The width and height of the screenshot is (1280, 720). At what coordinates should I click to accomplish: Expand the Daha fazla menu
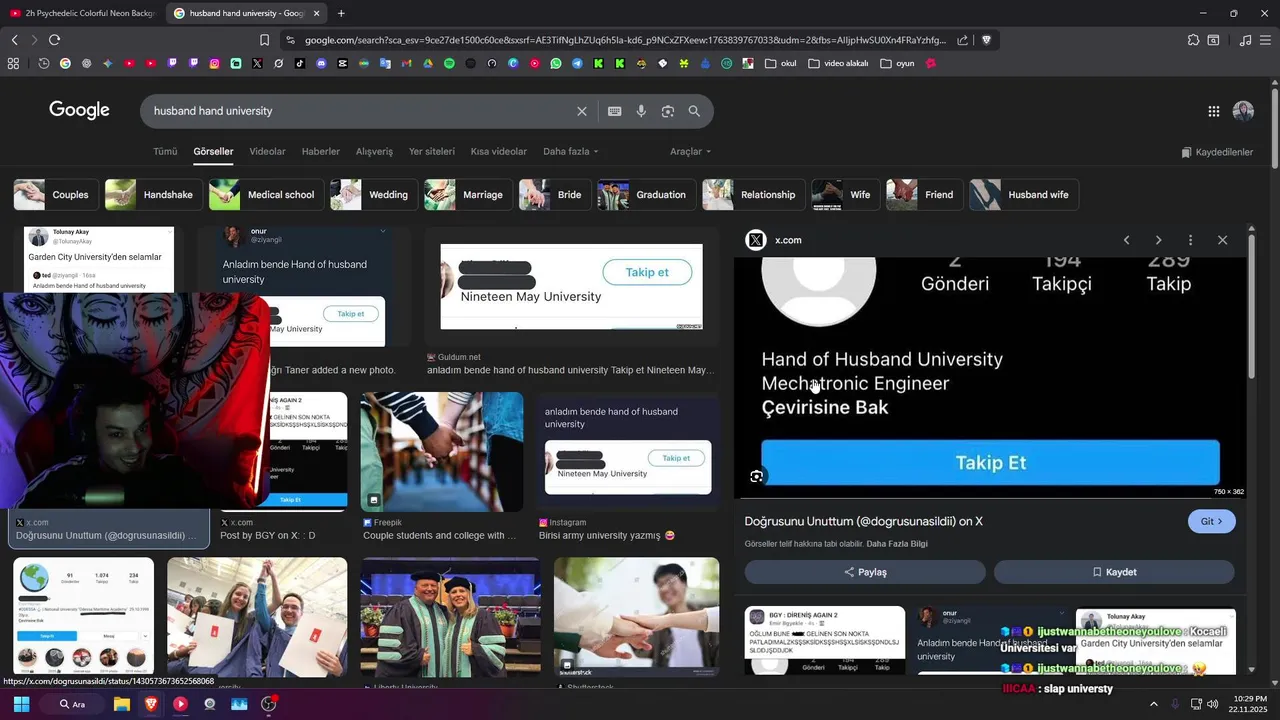pos(570,152)
